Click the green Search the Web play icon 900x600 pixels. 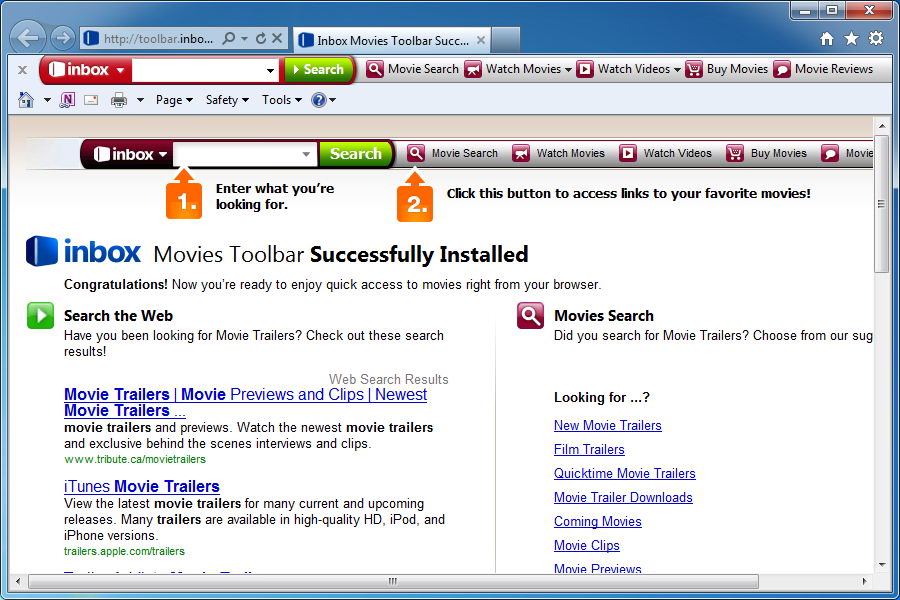(x=40, y=315)
